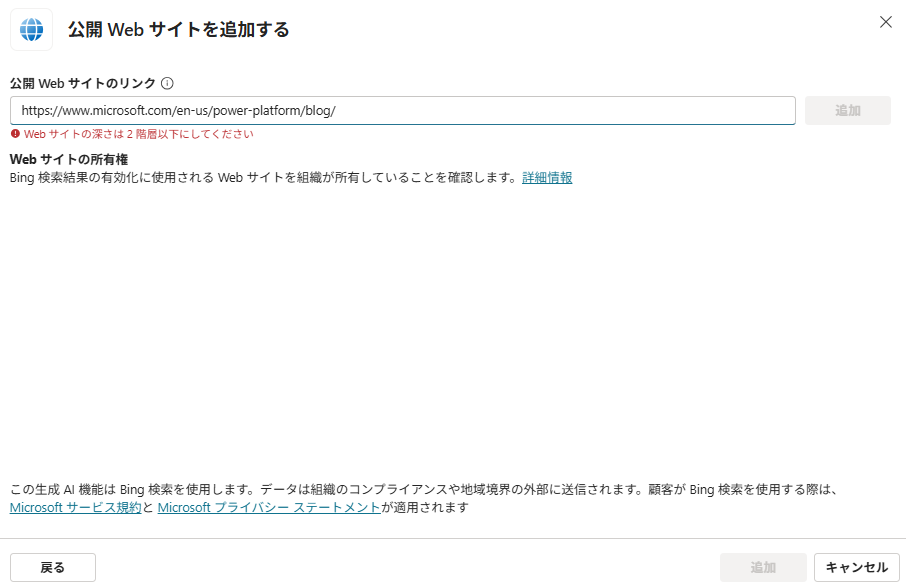
Task: Click the 戻る button
Action: click(x=53, y=567)
